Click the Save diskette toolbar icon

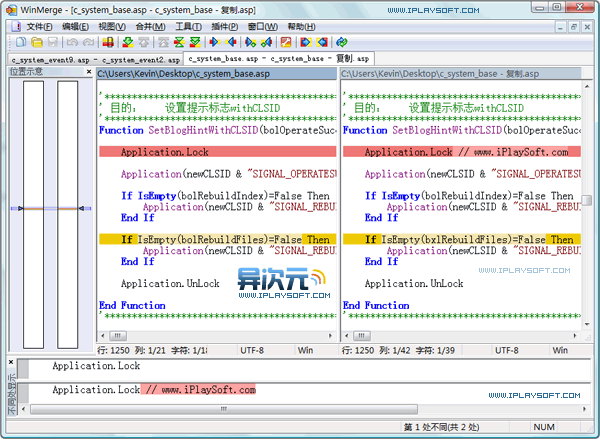(x=53, y=42)
